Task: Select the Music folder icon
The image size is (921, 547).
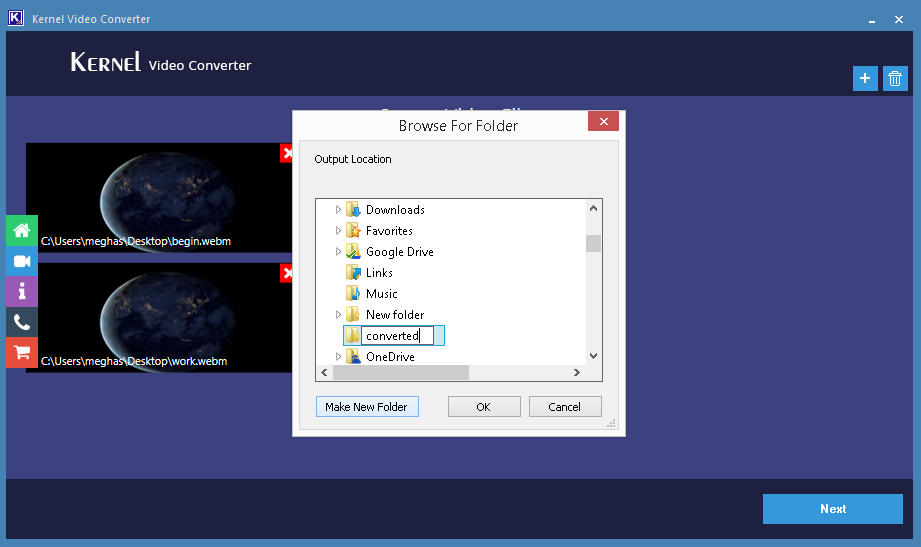Action: click(x=353, y=293)
